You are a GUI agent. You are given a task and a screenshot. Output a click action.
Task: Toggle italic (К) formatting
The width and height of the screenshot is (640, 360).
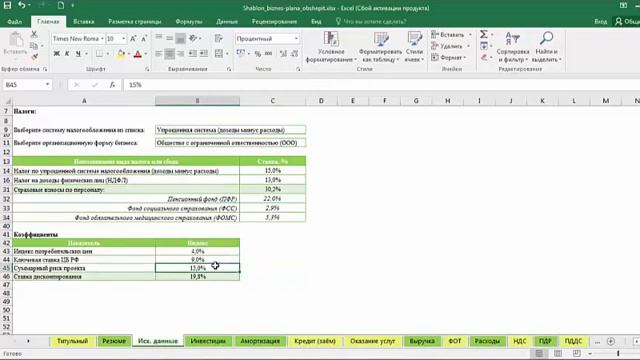point(67,53)
